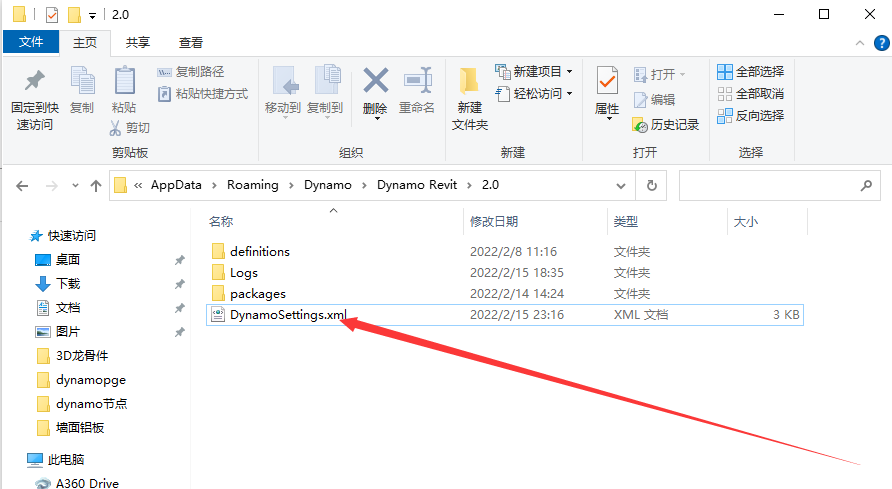Open the recent locations dropdown arrow
This screenshot has width=892, height=489.
tap(75, 186)
